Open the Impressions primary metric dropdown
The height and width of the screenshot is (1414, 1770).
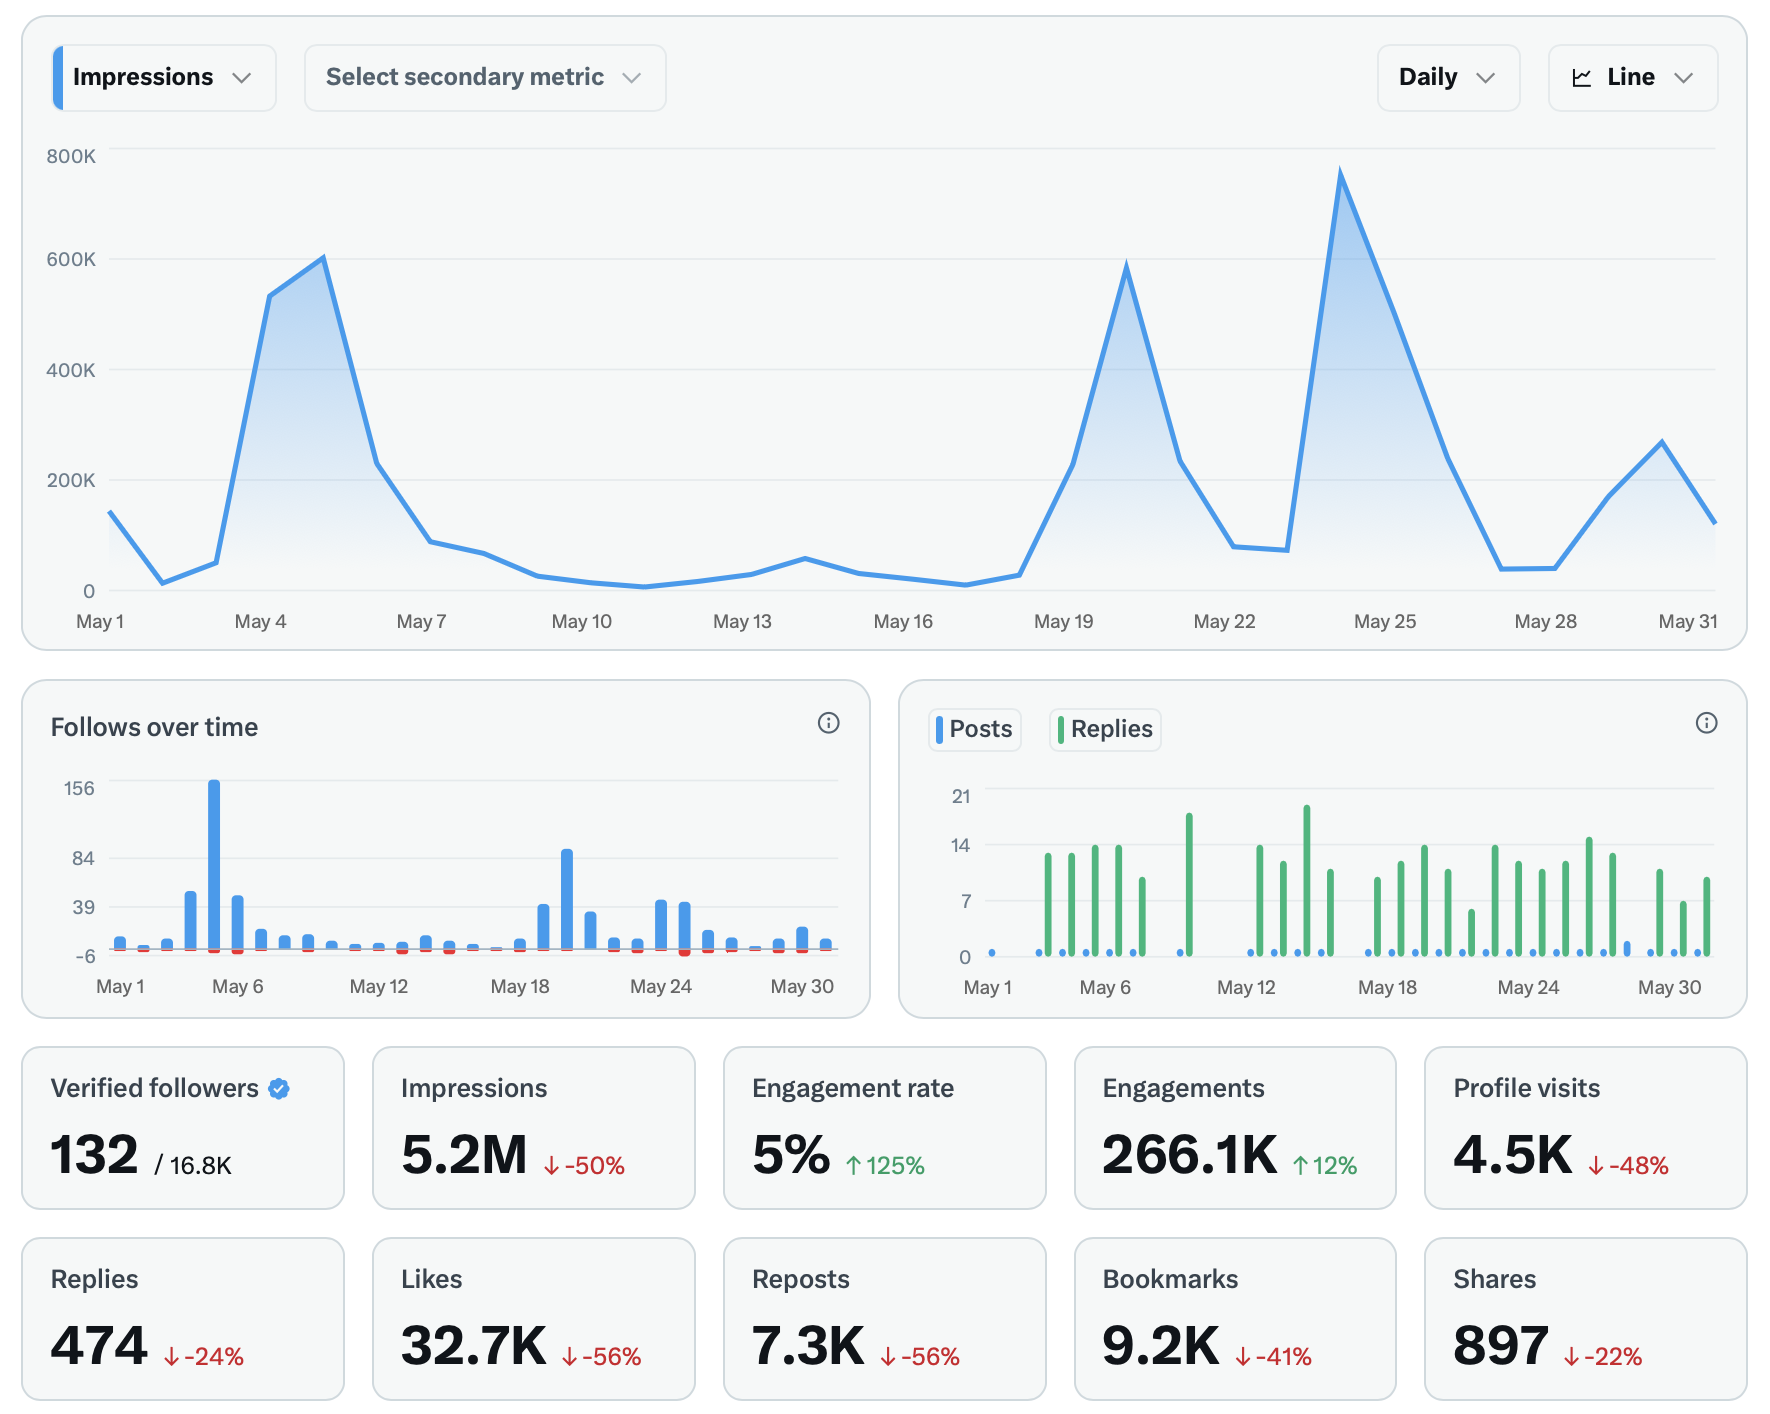(x=164, y=78)
